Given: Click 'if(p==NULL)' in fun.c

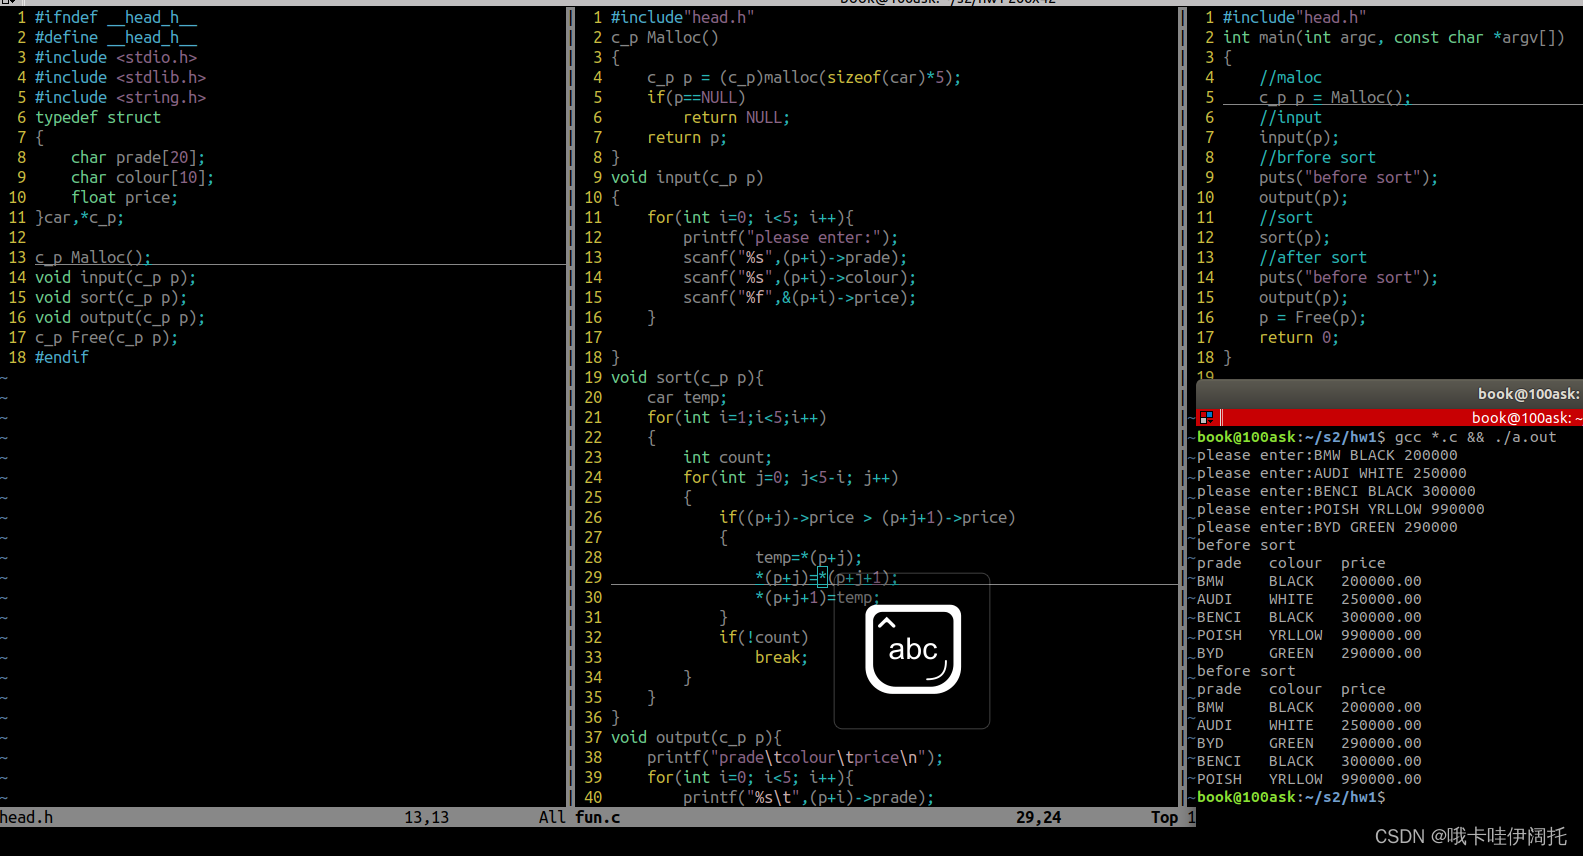Looking at the screenshot, I should (x=696, y=97).
